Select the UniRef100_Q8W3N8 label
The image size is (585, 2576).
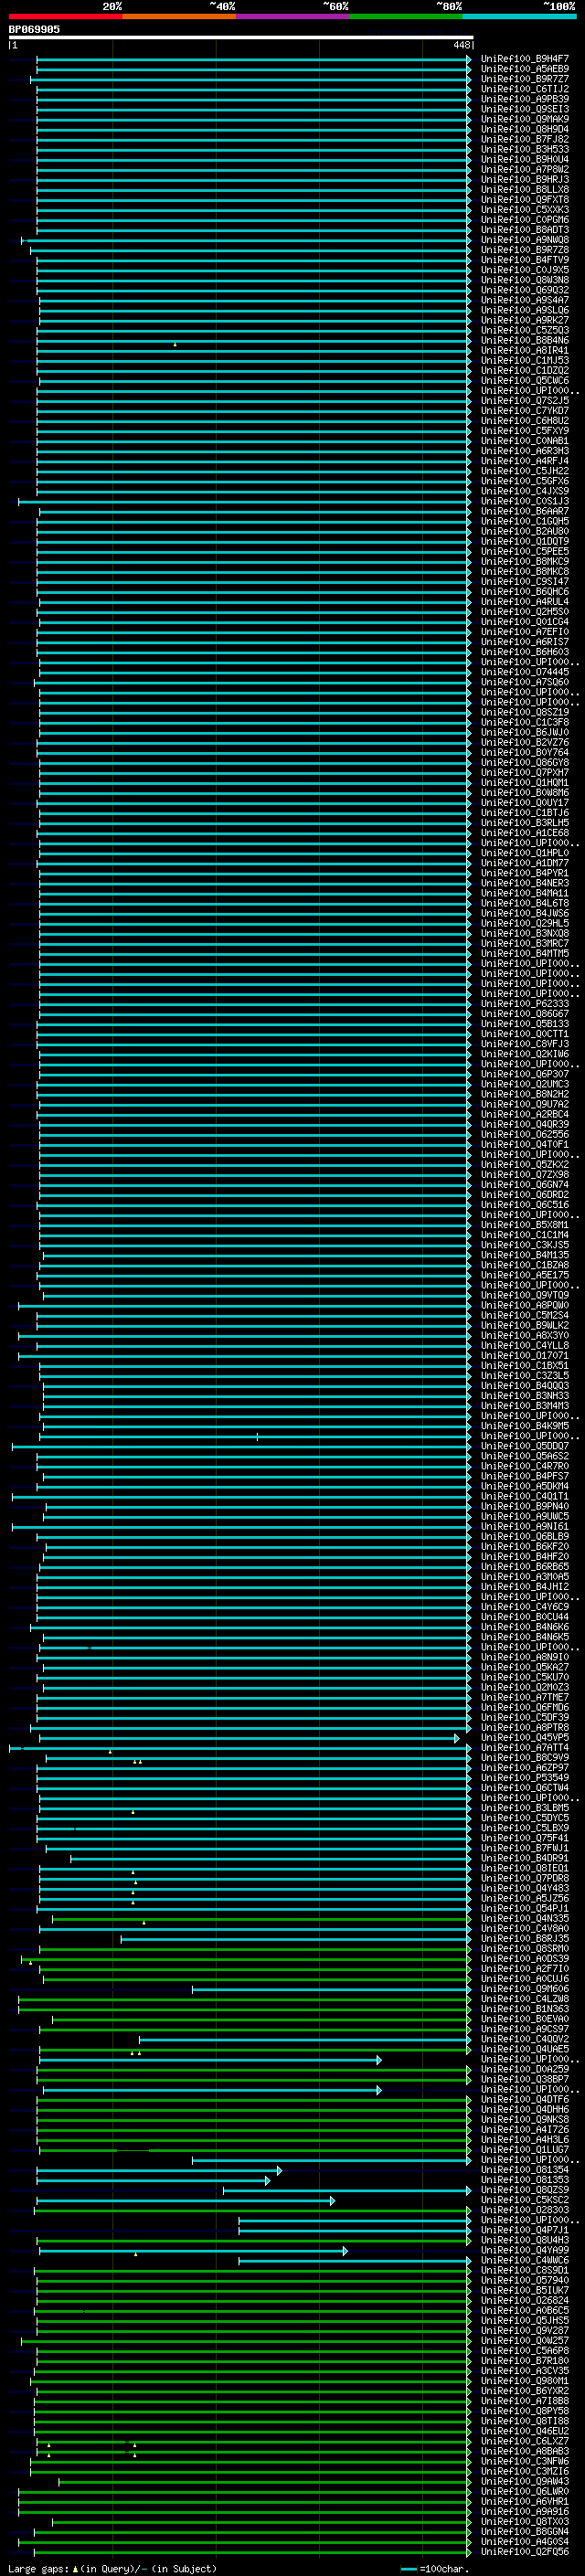tap(524, 280)
